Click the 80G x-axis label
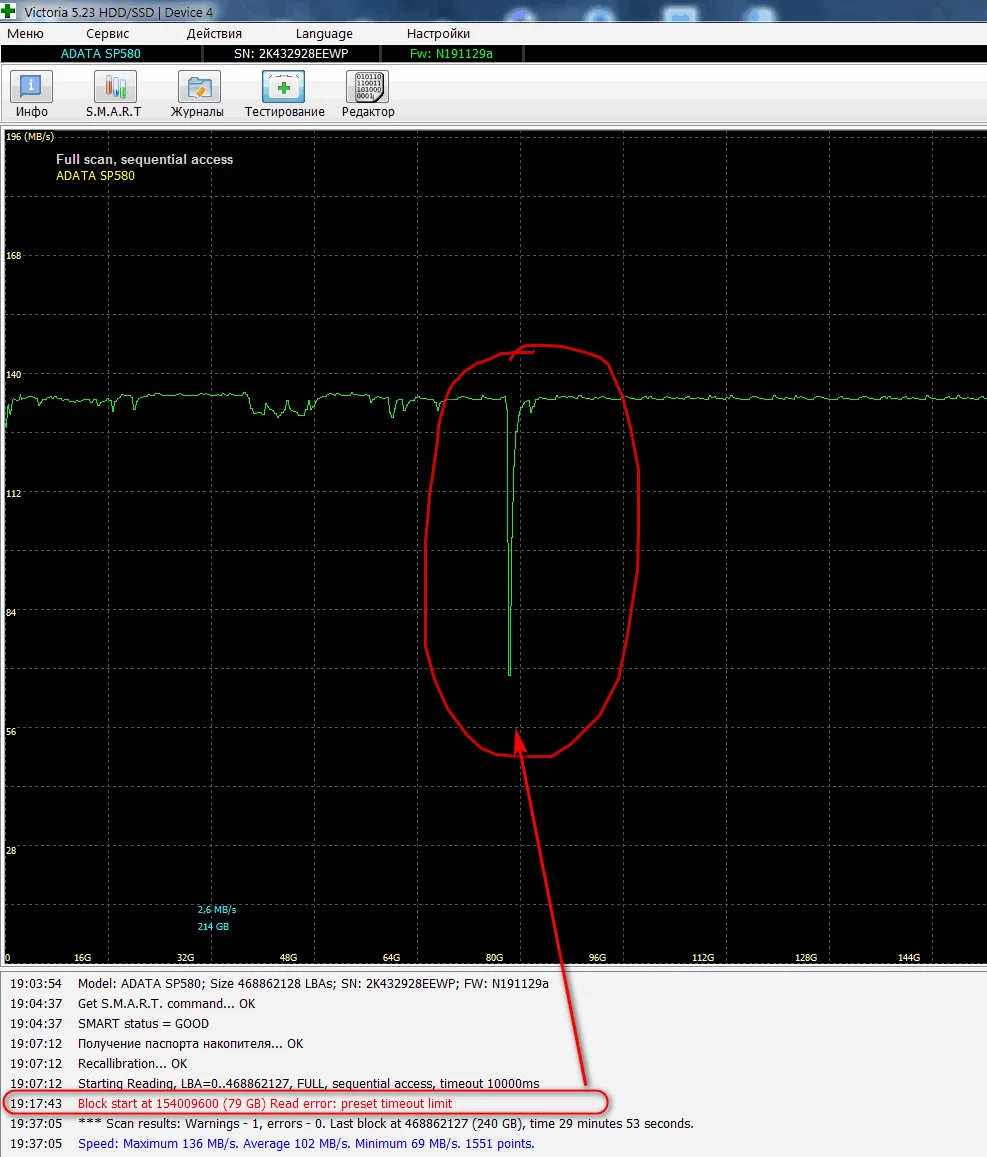Screen dimensions: 987x1157 tap(494, 957)
